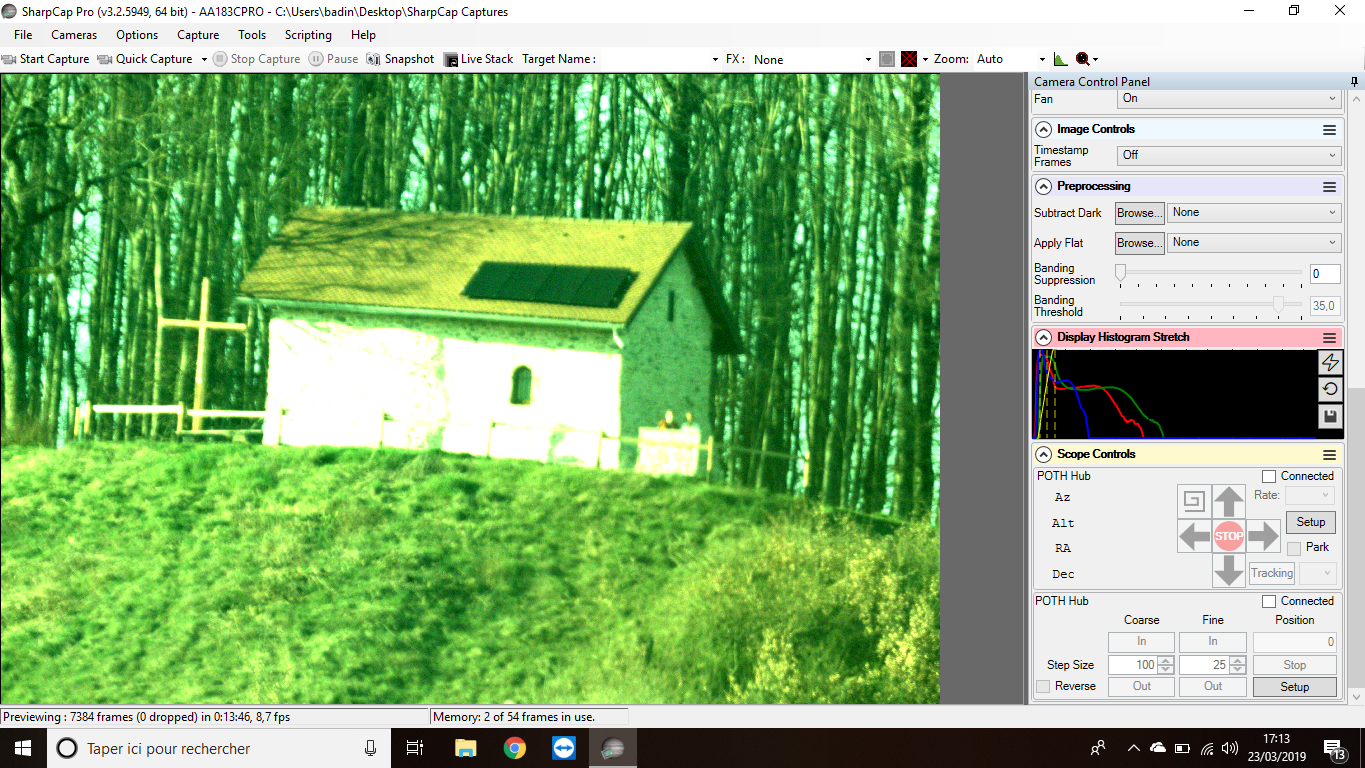Toggle the selection area square icon
1365x768 pixels.
887,59
